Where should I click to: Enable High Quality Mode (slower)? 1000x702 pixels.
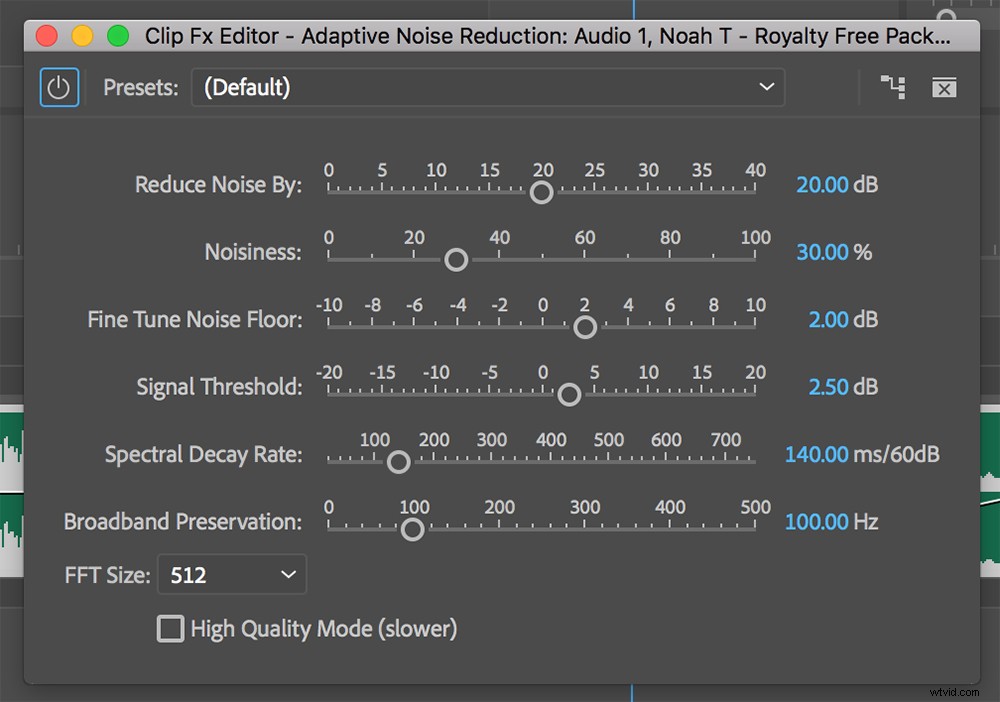[170, 629]
